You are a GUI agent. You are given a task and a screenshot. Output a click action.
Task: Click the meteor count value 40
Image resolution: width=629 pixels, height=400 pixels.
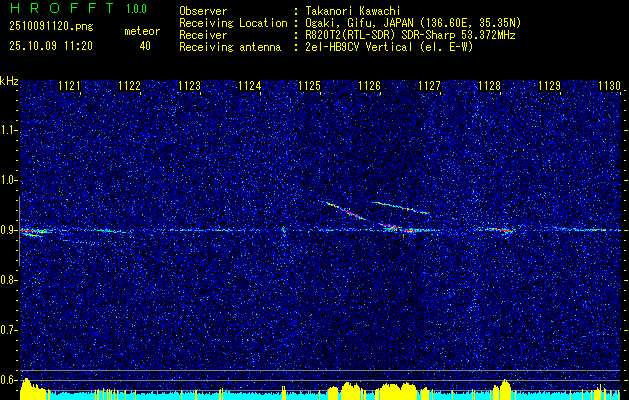click(145, 46)
